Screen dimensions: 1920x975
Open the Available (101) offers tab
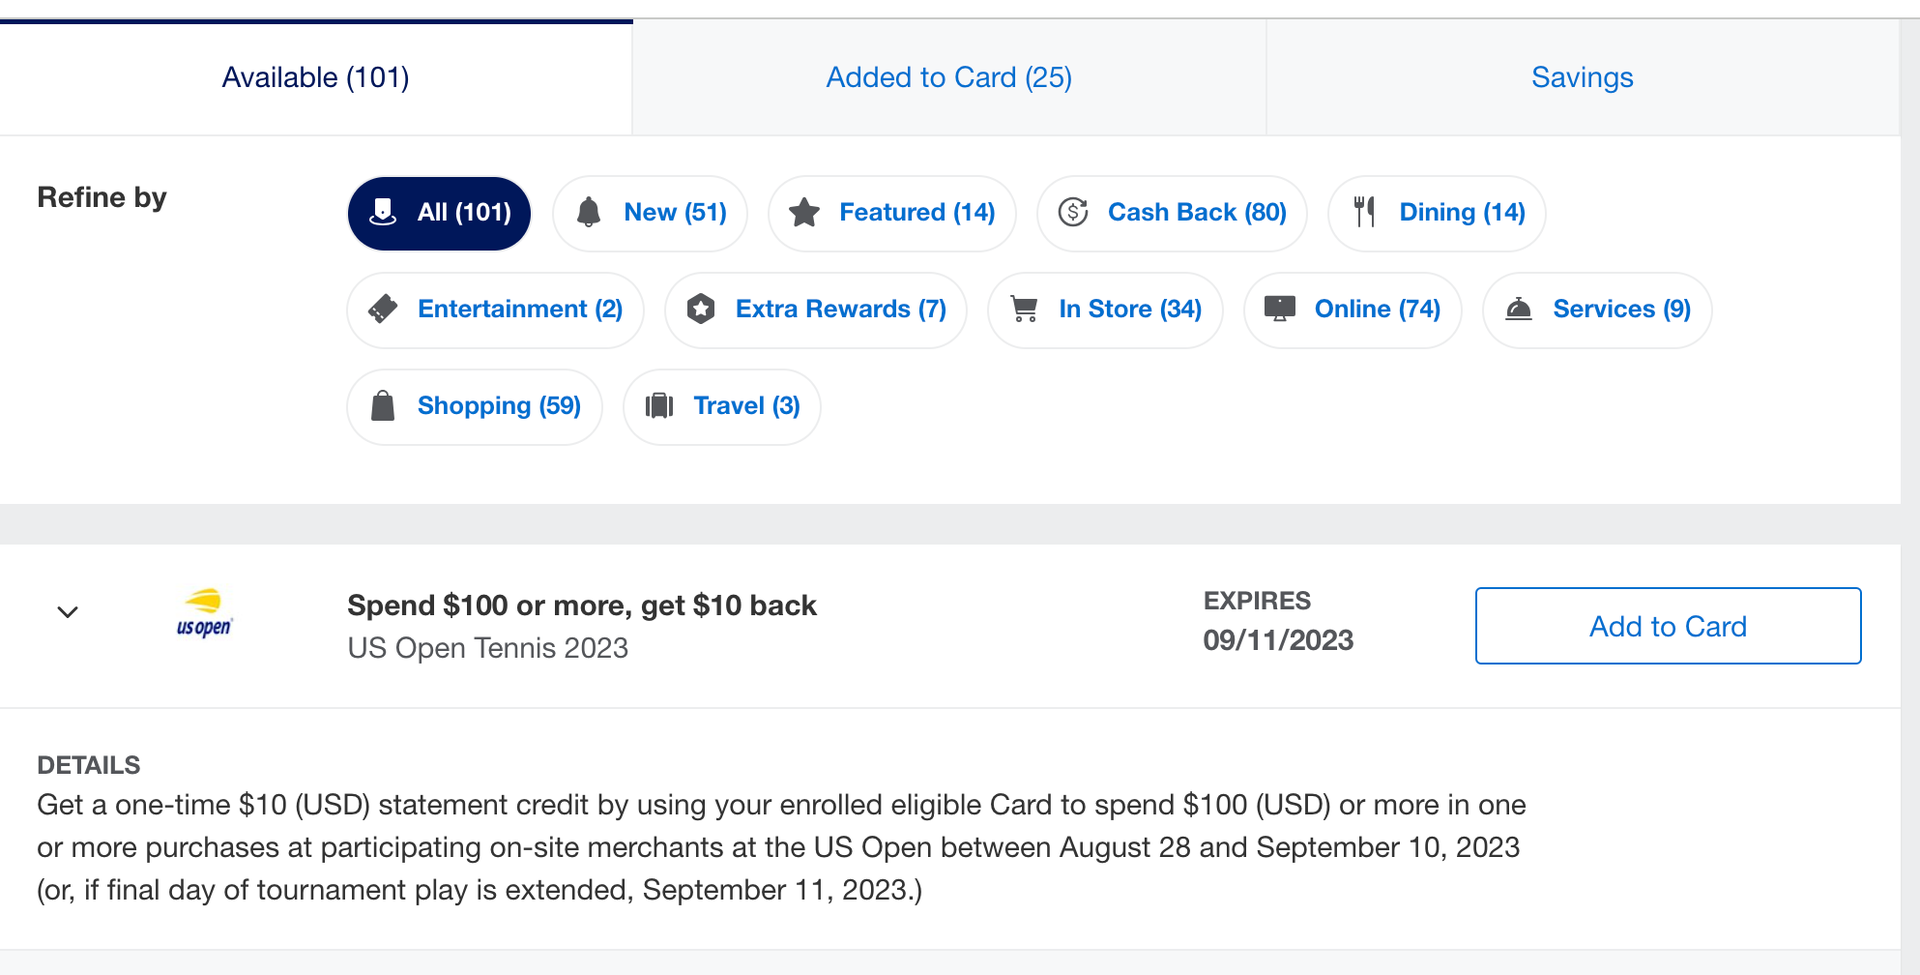(316, 77)
